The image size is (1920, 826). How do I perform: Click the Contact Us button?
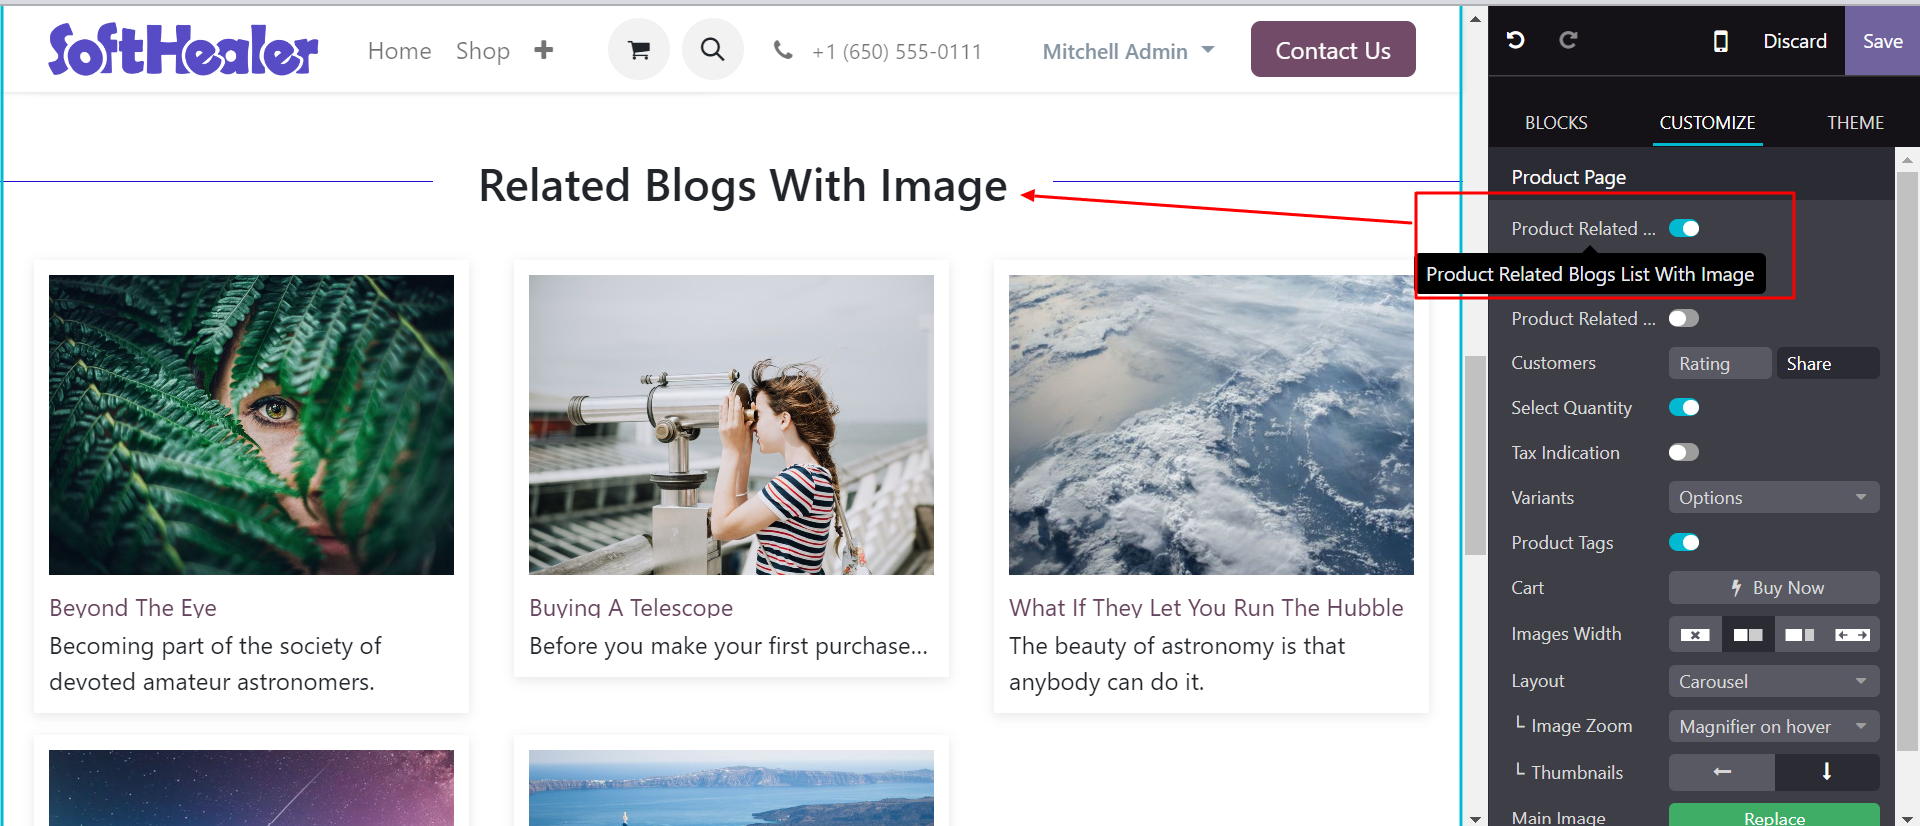click(1333, 49)
